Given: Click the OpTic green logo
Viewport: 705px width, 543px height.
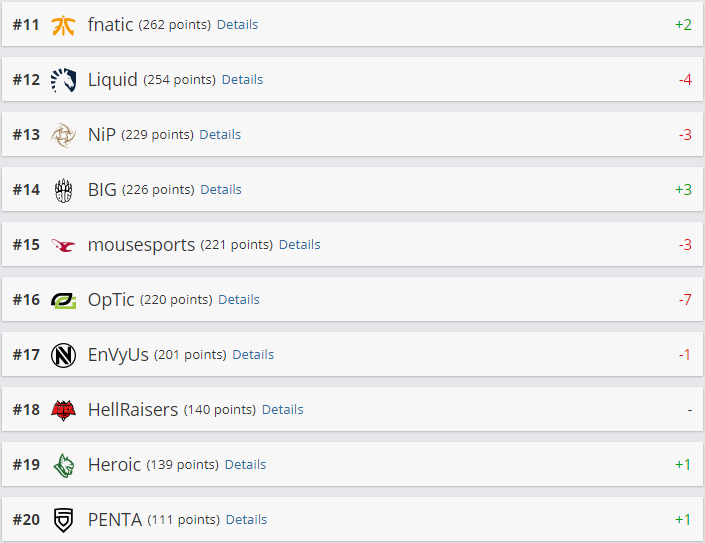Looking at the screenshot, I should (x=63, y=300).
